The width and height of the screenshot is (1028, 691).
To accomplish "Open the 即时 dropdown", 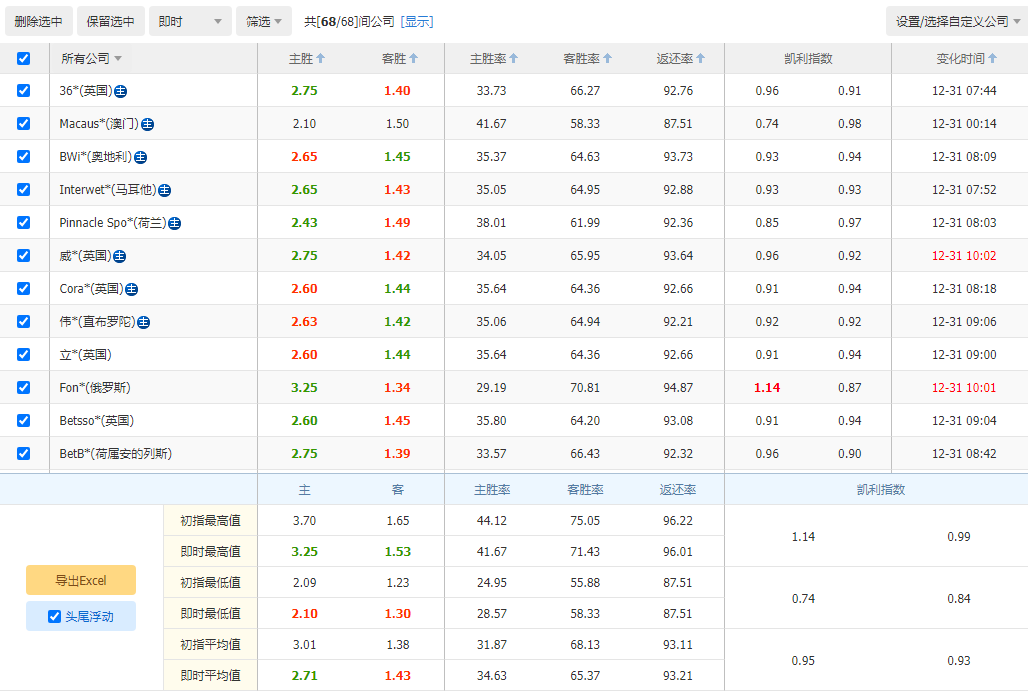I will pos(190,20).
